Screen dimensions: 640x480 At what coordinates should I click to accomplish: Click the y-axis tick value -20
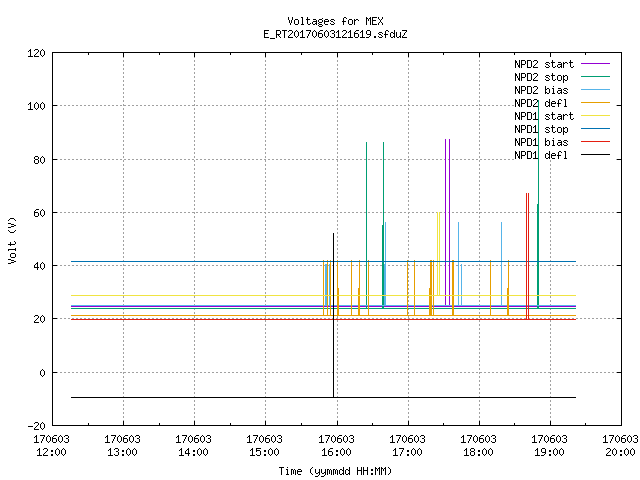coord(36,426)
